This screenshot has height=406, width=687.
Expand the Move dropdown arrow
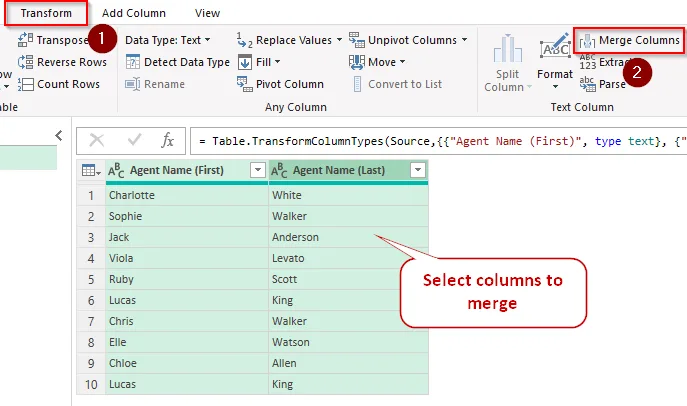click(402, 62)
